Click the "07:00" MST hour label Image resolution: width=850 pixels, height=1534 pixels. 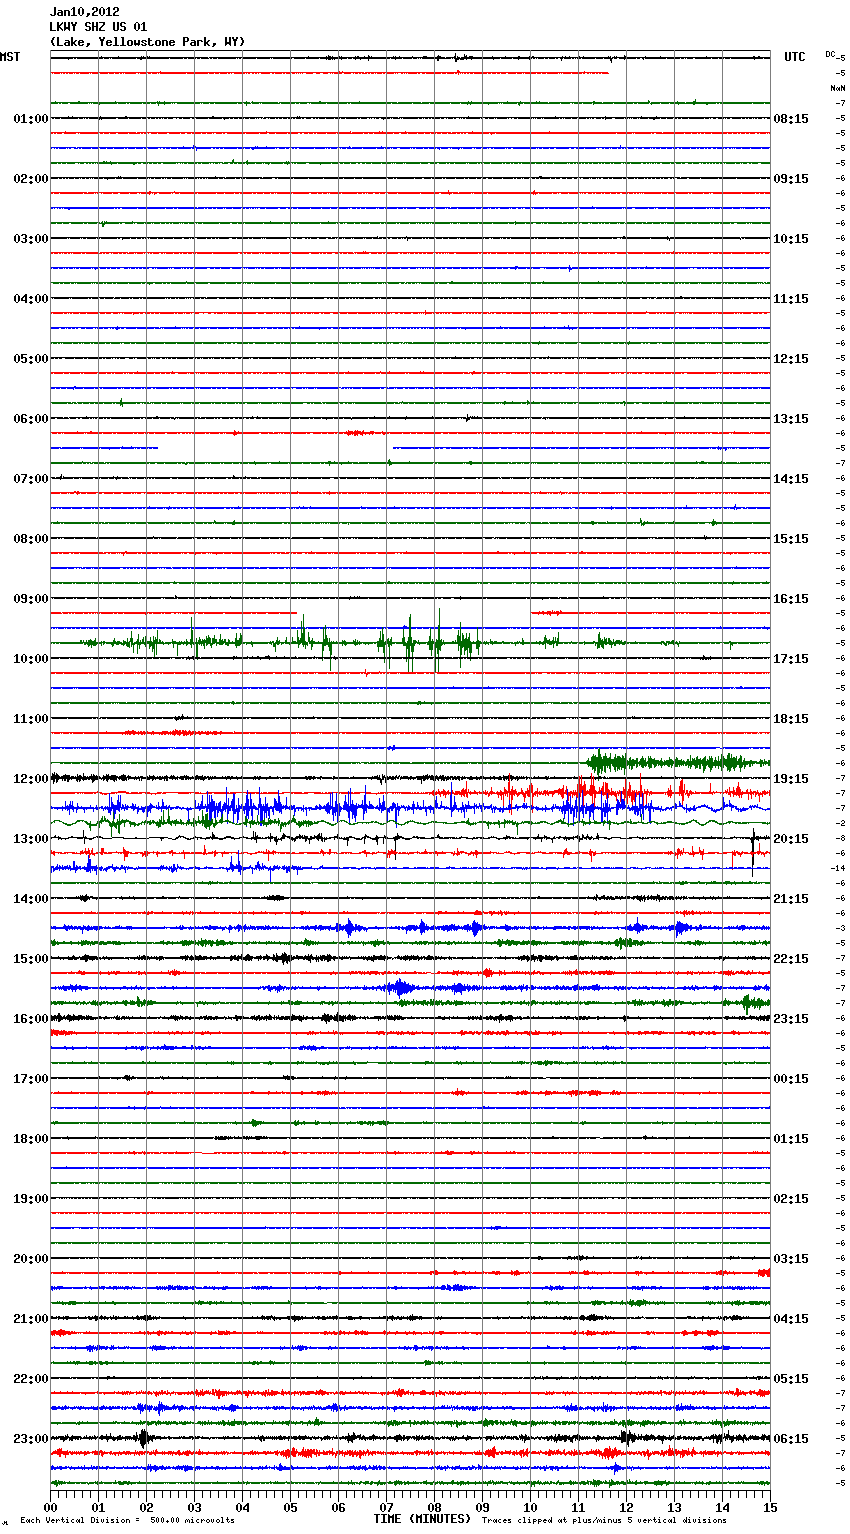[31, 479]
